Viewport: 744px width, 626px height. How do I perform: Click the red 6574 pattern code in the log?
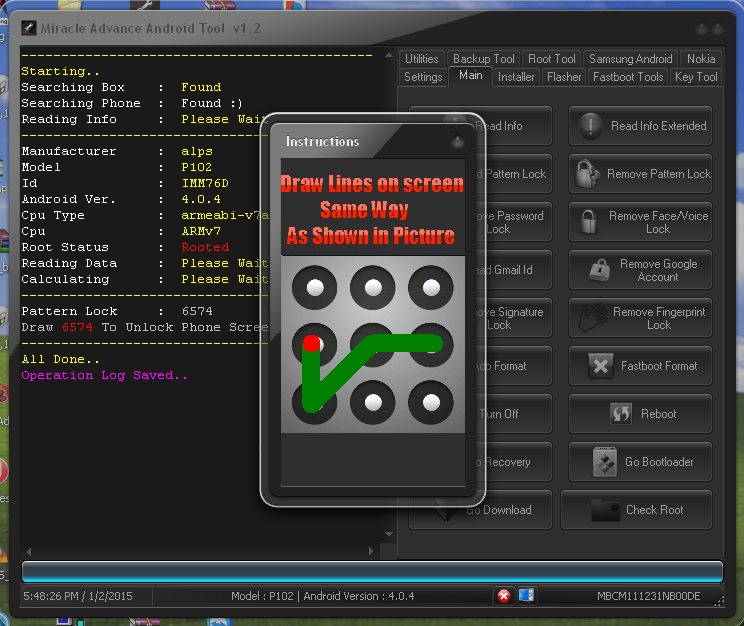pyautogui.click(x=77, y=327)
